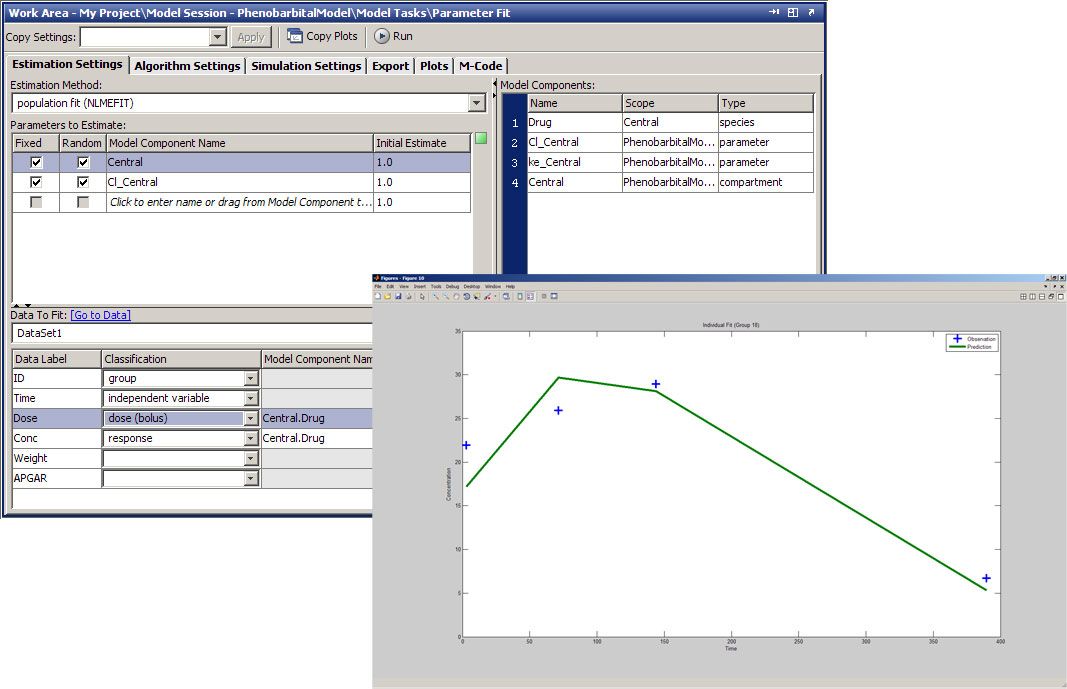Select the Drug species row in Model Components

point(670,122)
